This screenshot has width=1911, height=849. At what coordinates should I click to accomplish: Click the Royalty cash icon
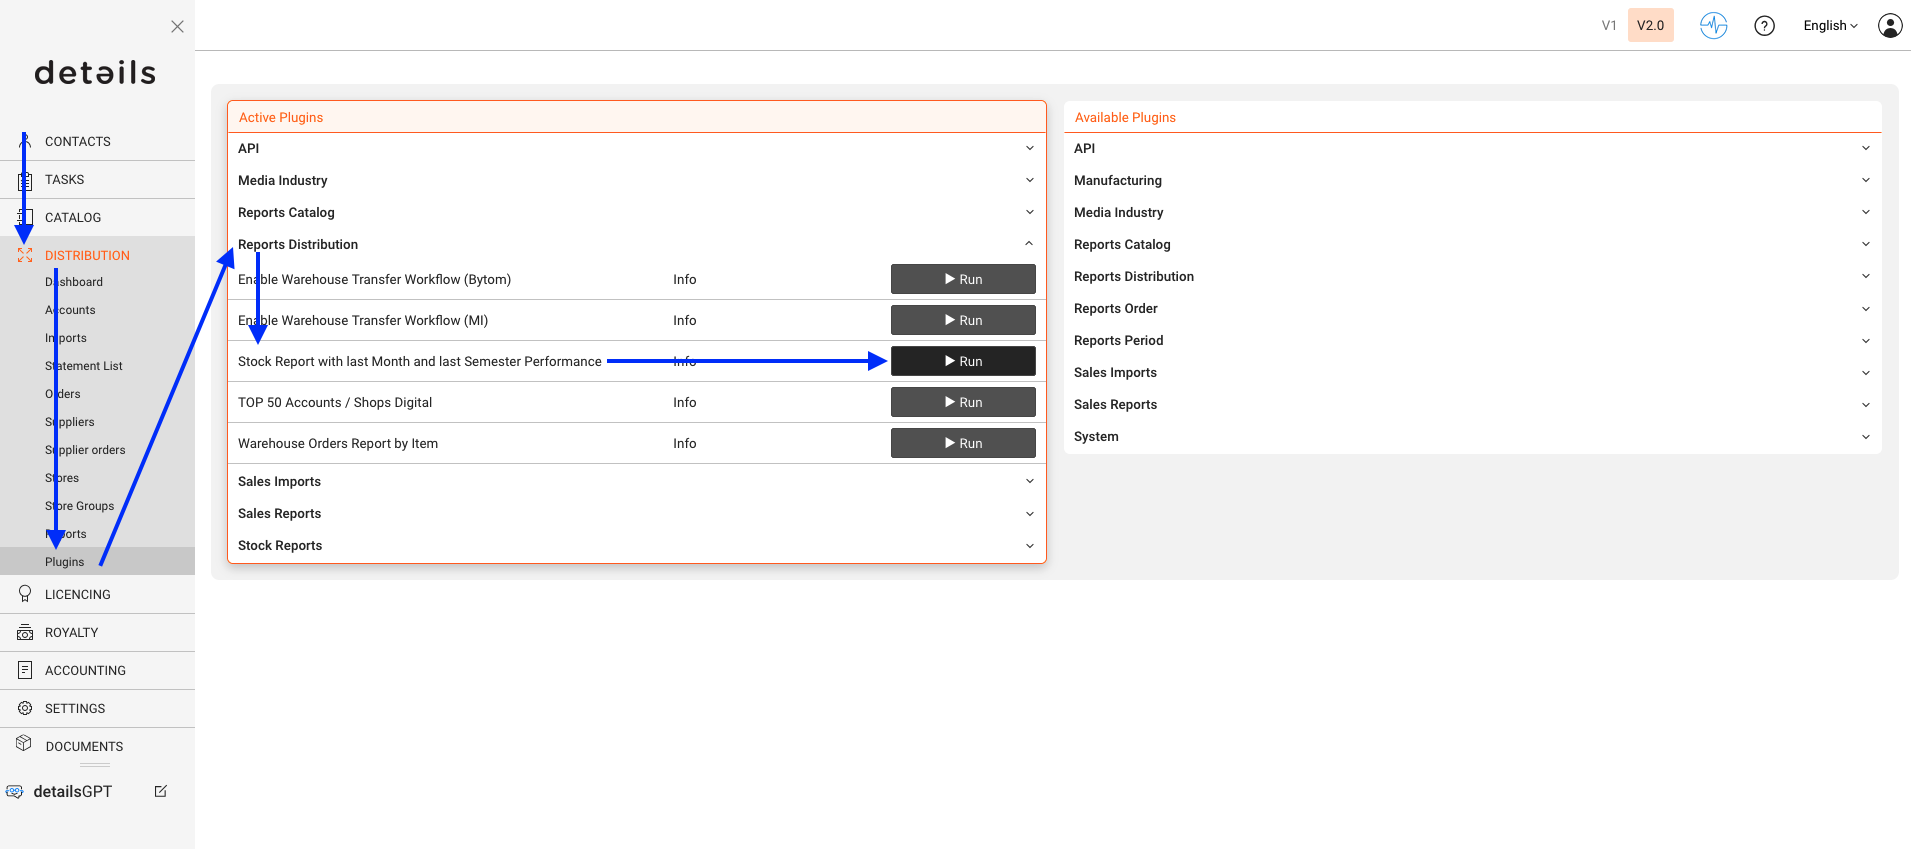tap(25, 632)
